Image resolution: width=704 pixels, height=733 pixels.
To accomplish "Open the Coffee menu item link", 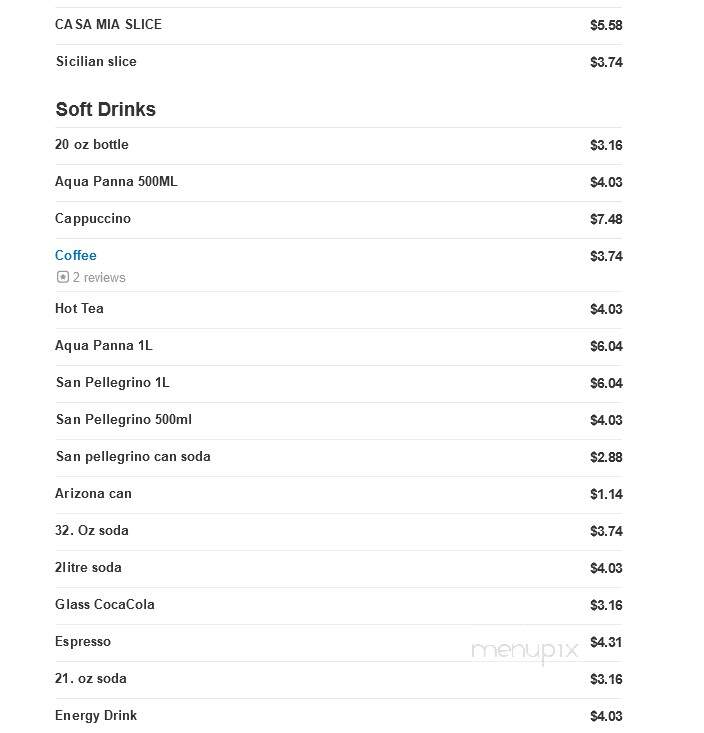I will (76, 255).
